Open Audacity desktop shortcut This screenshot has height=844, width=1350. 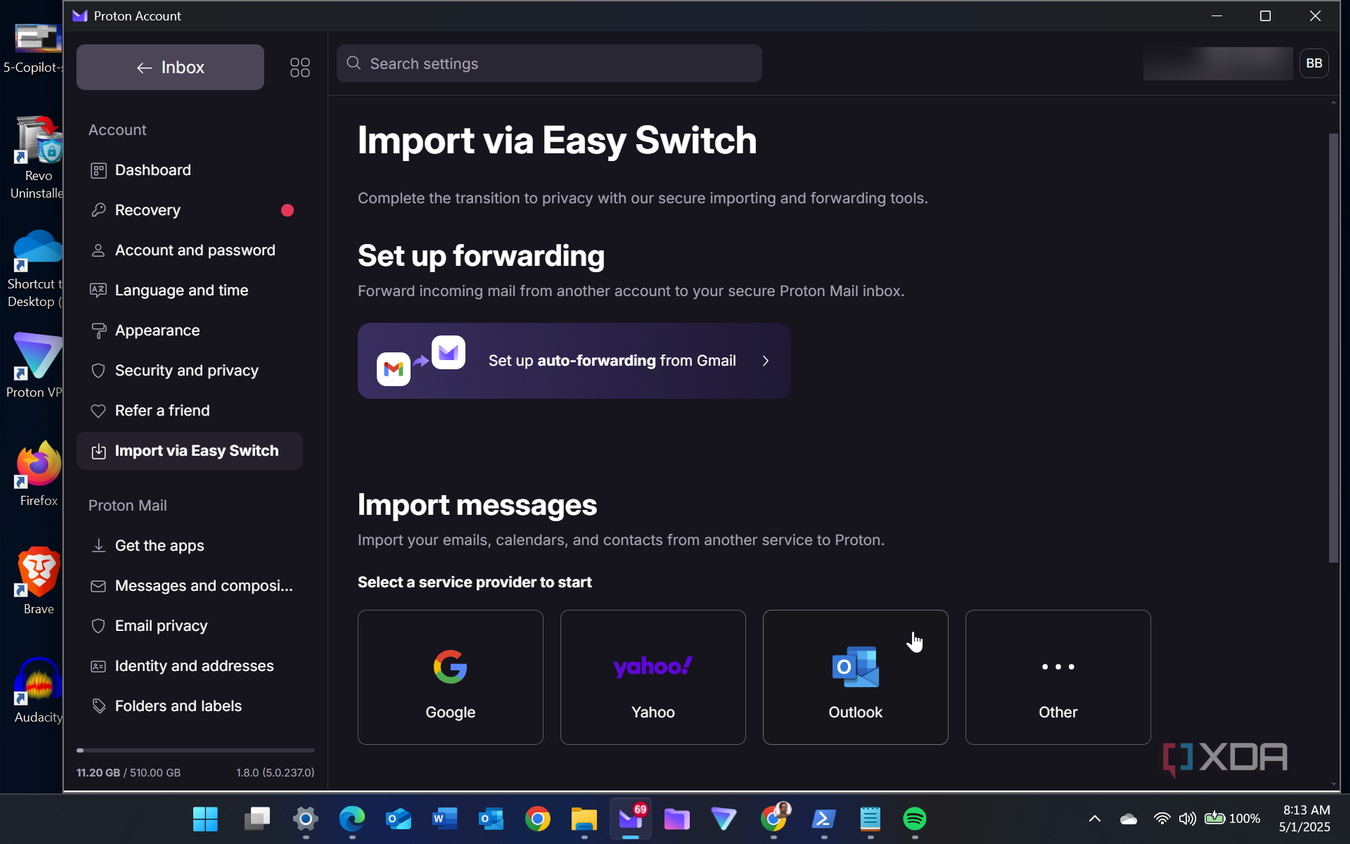point(38,690)
